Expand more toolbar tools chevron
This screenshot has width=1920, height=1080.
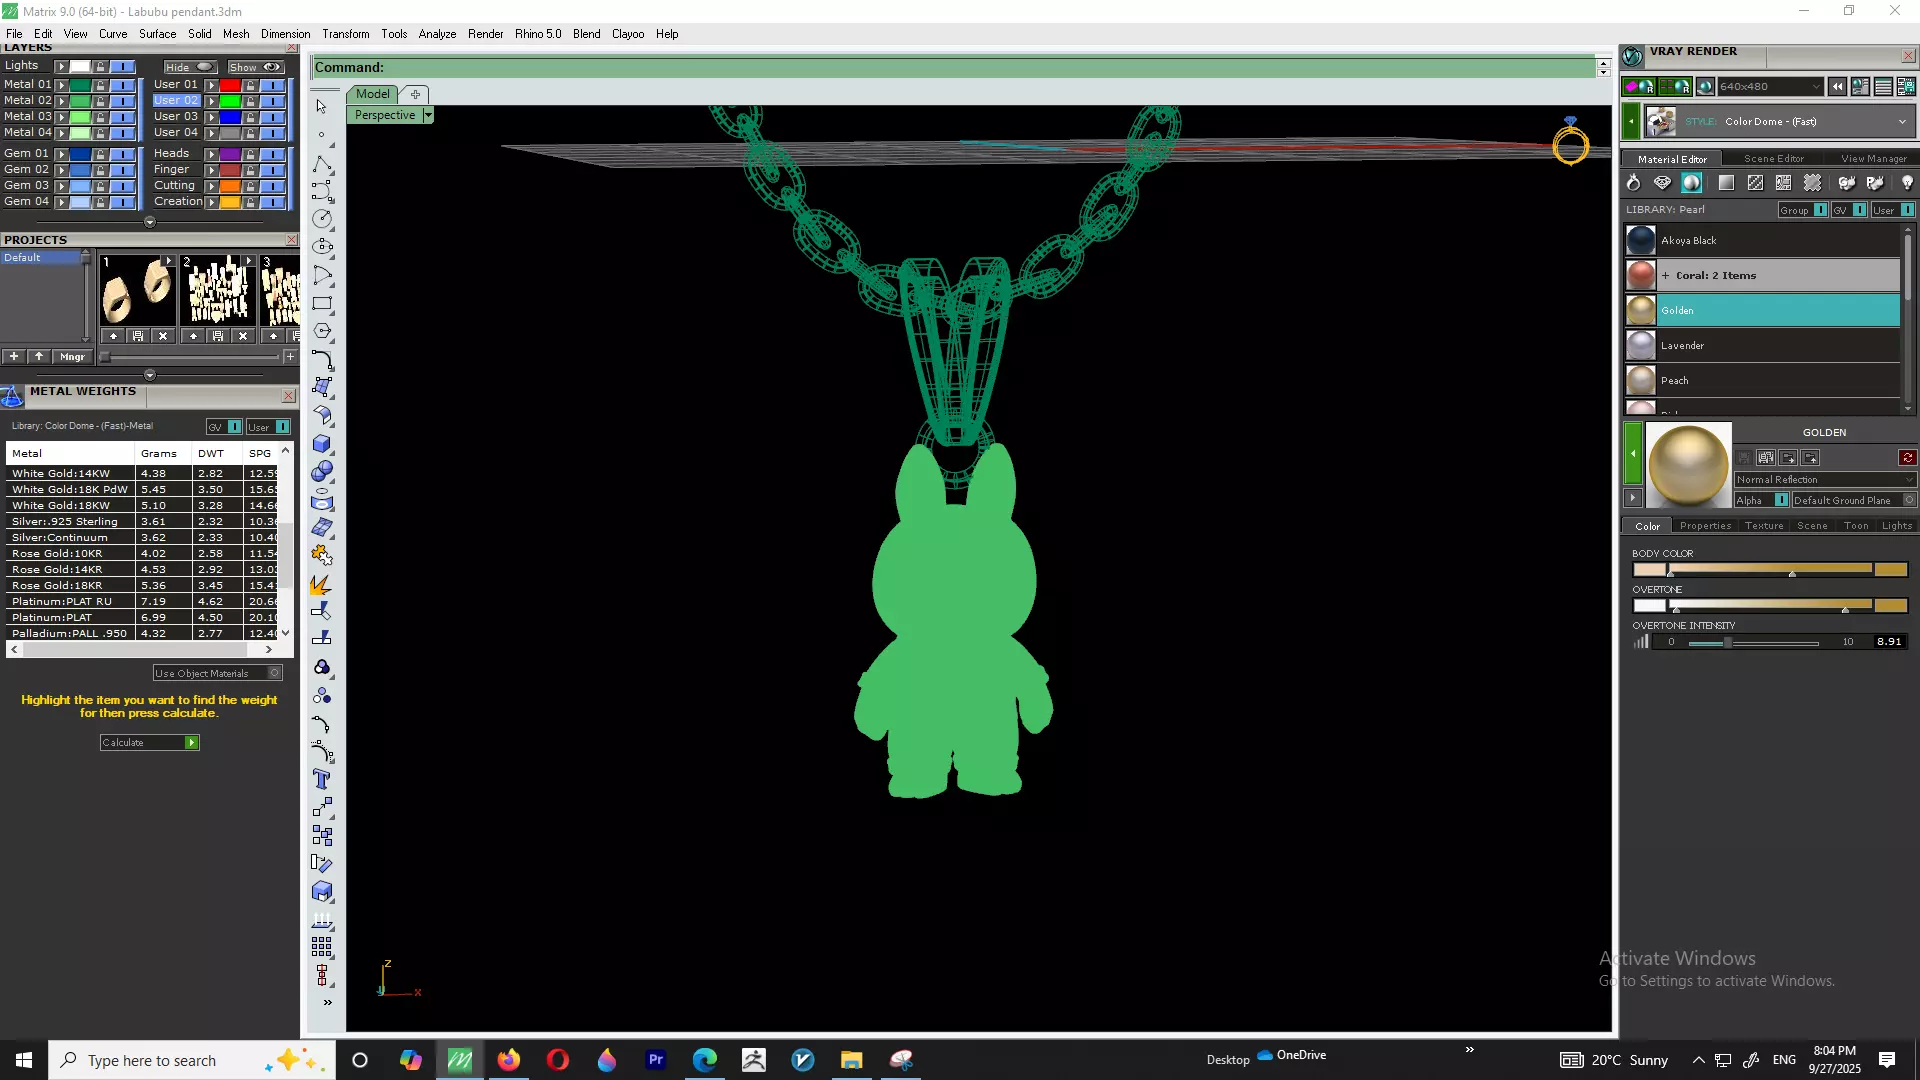(x=327, y=1002)
